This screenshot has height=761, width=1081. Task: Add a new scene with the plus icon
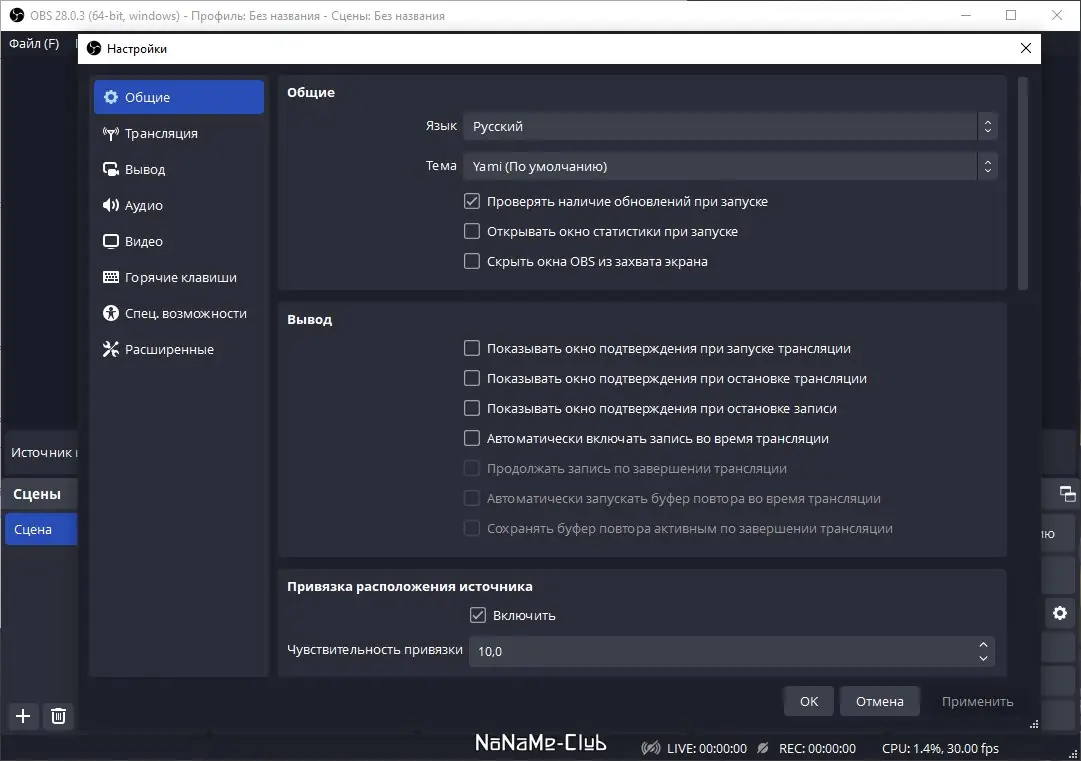(23, 716)
